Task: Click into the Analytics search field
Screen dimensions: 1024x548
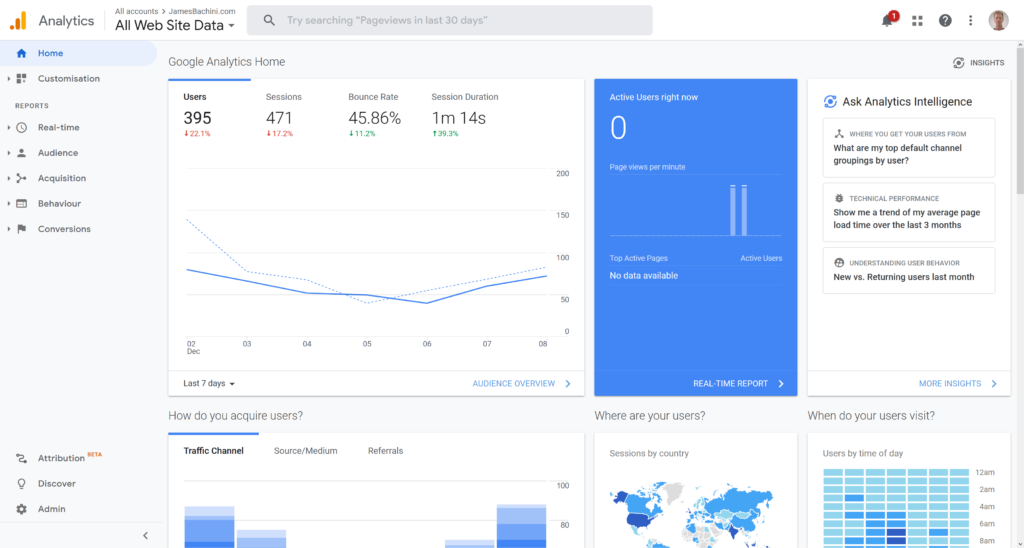Action: pos(449,20)
